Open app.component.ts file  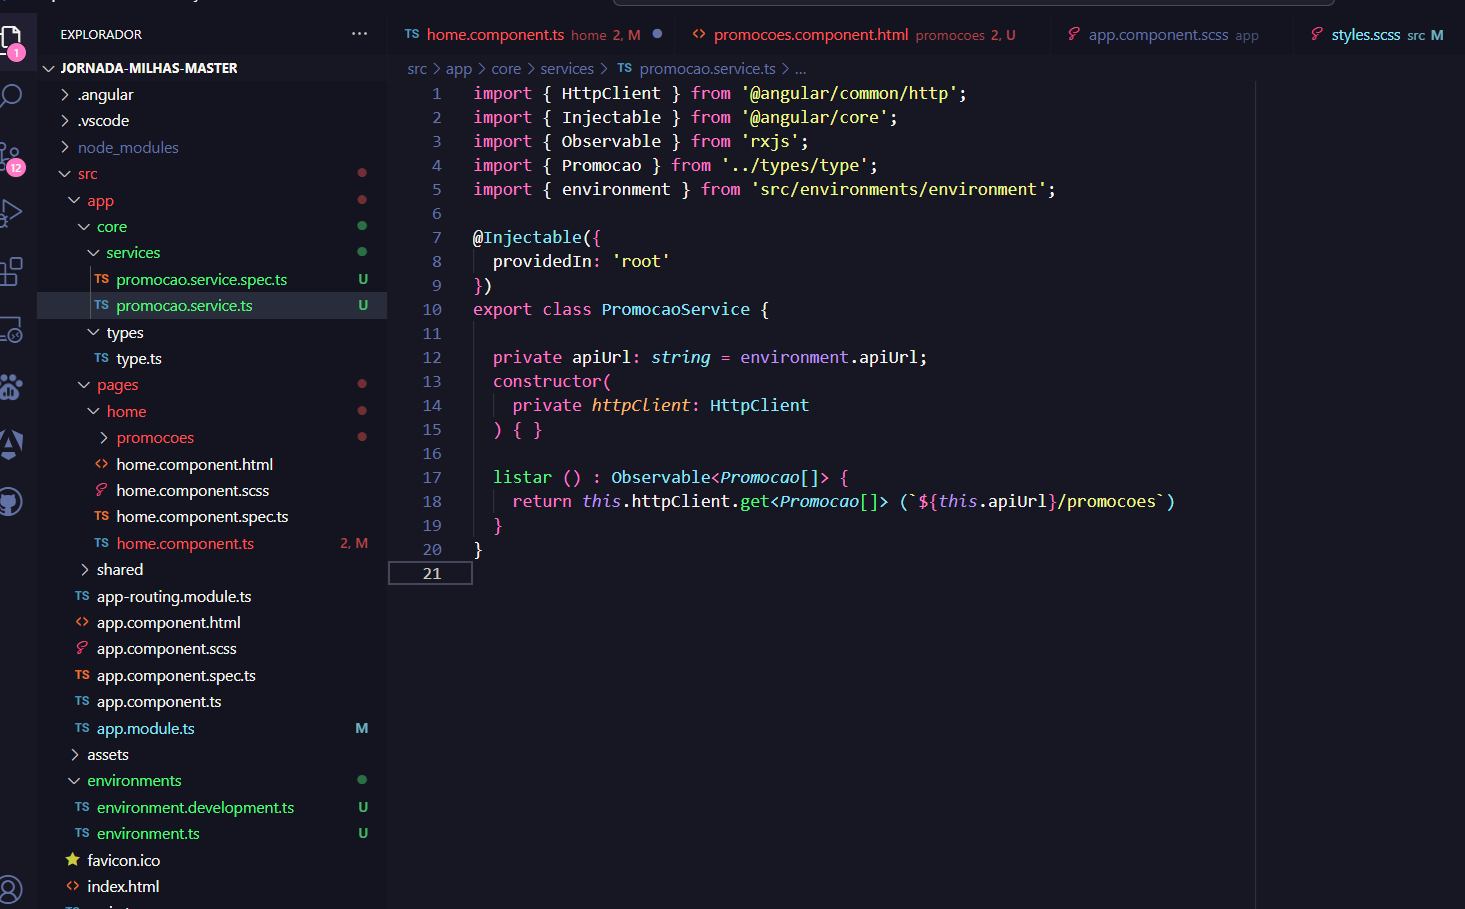159,702
